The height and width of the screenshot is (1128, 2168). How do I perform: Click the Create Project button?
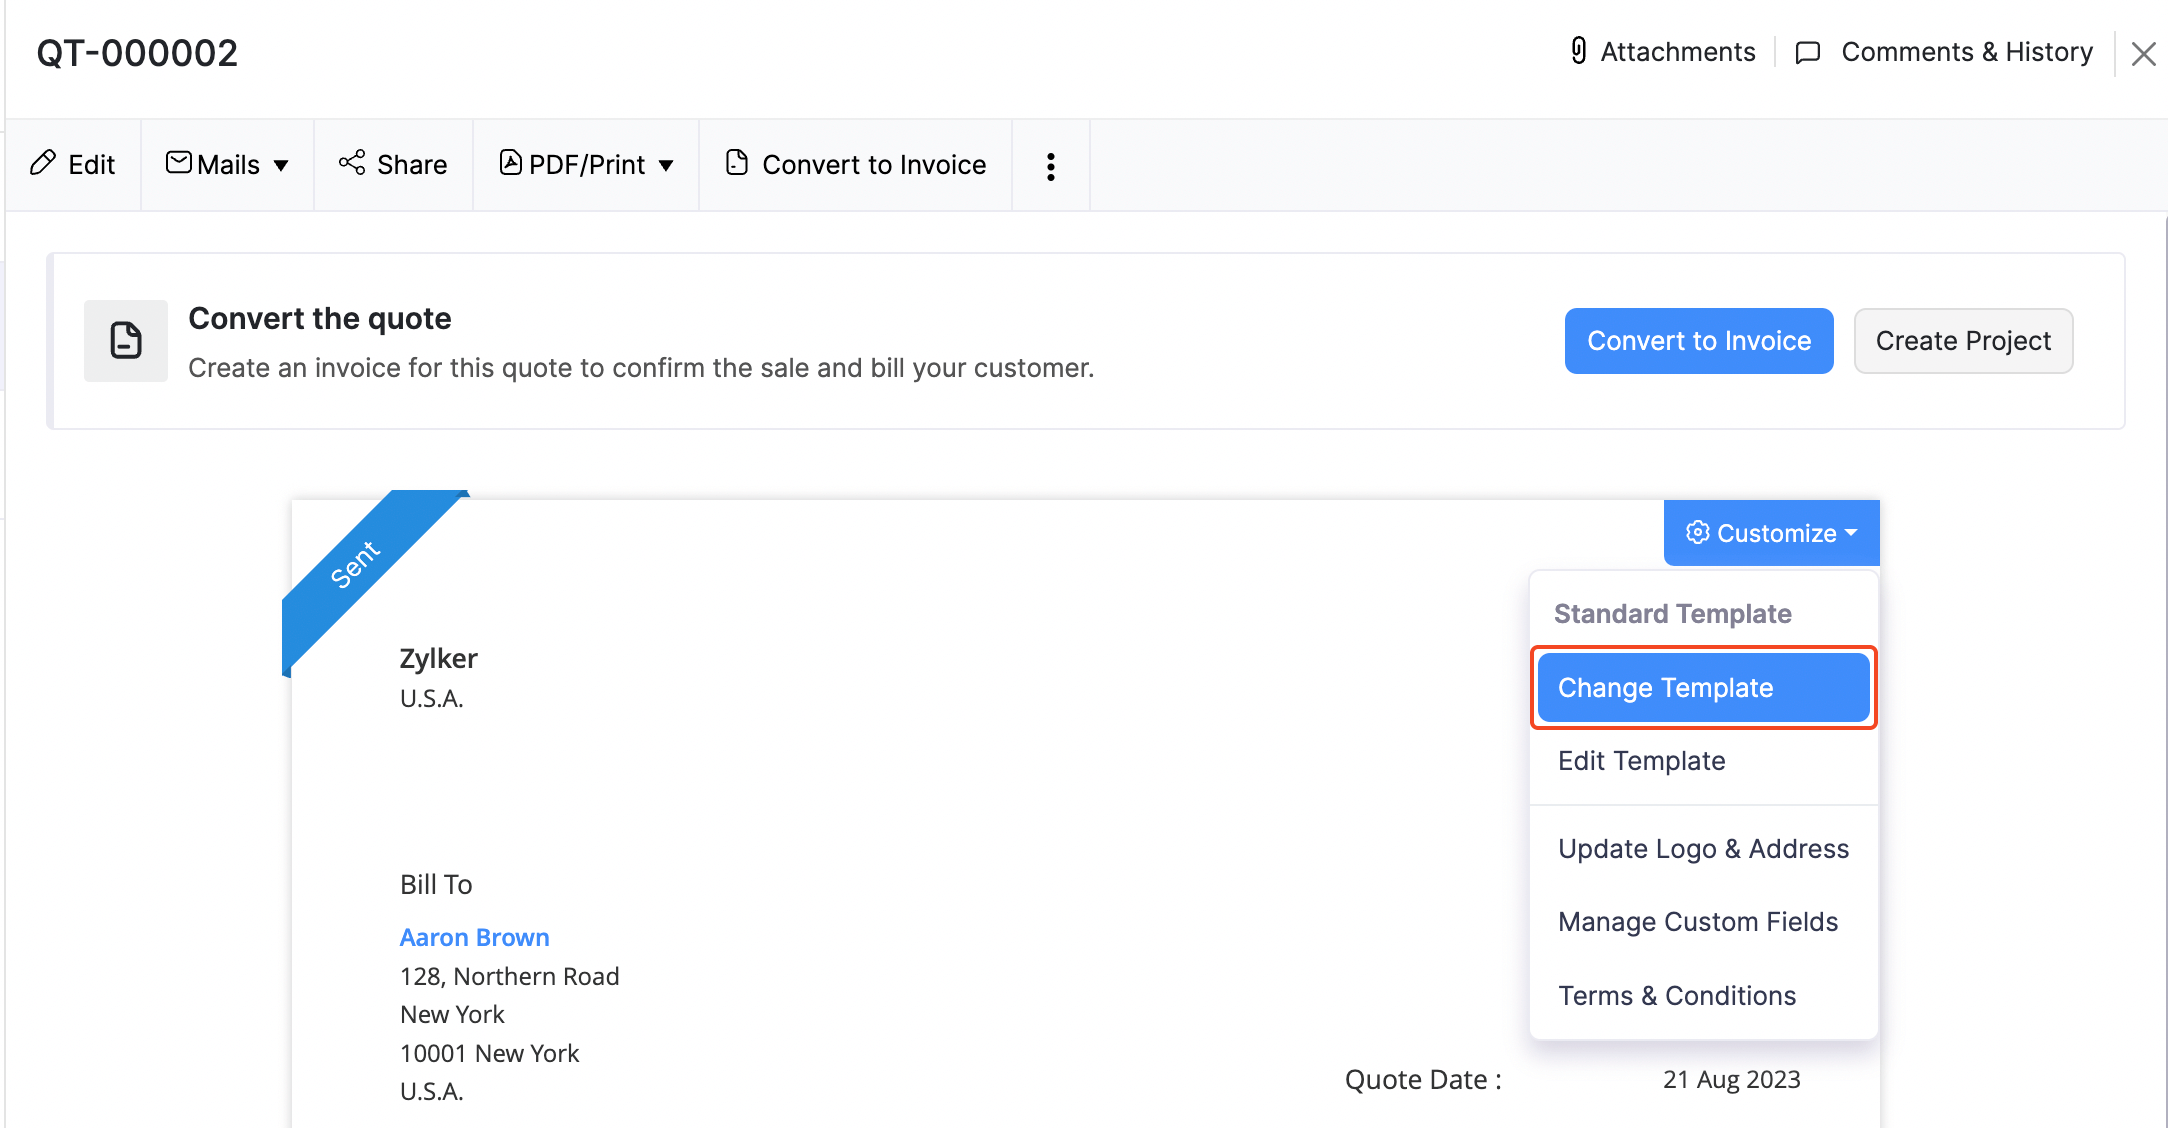pyautogui.click(x=1962, y=341)
